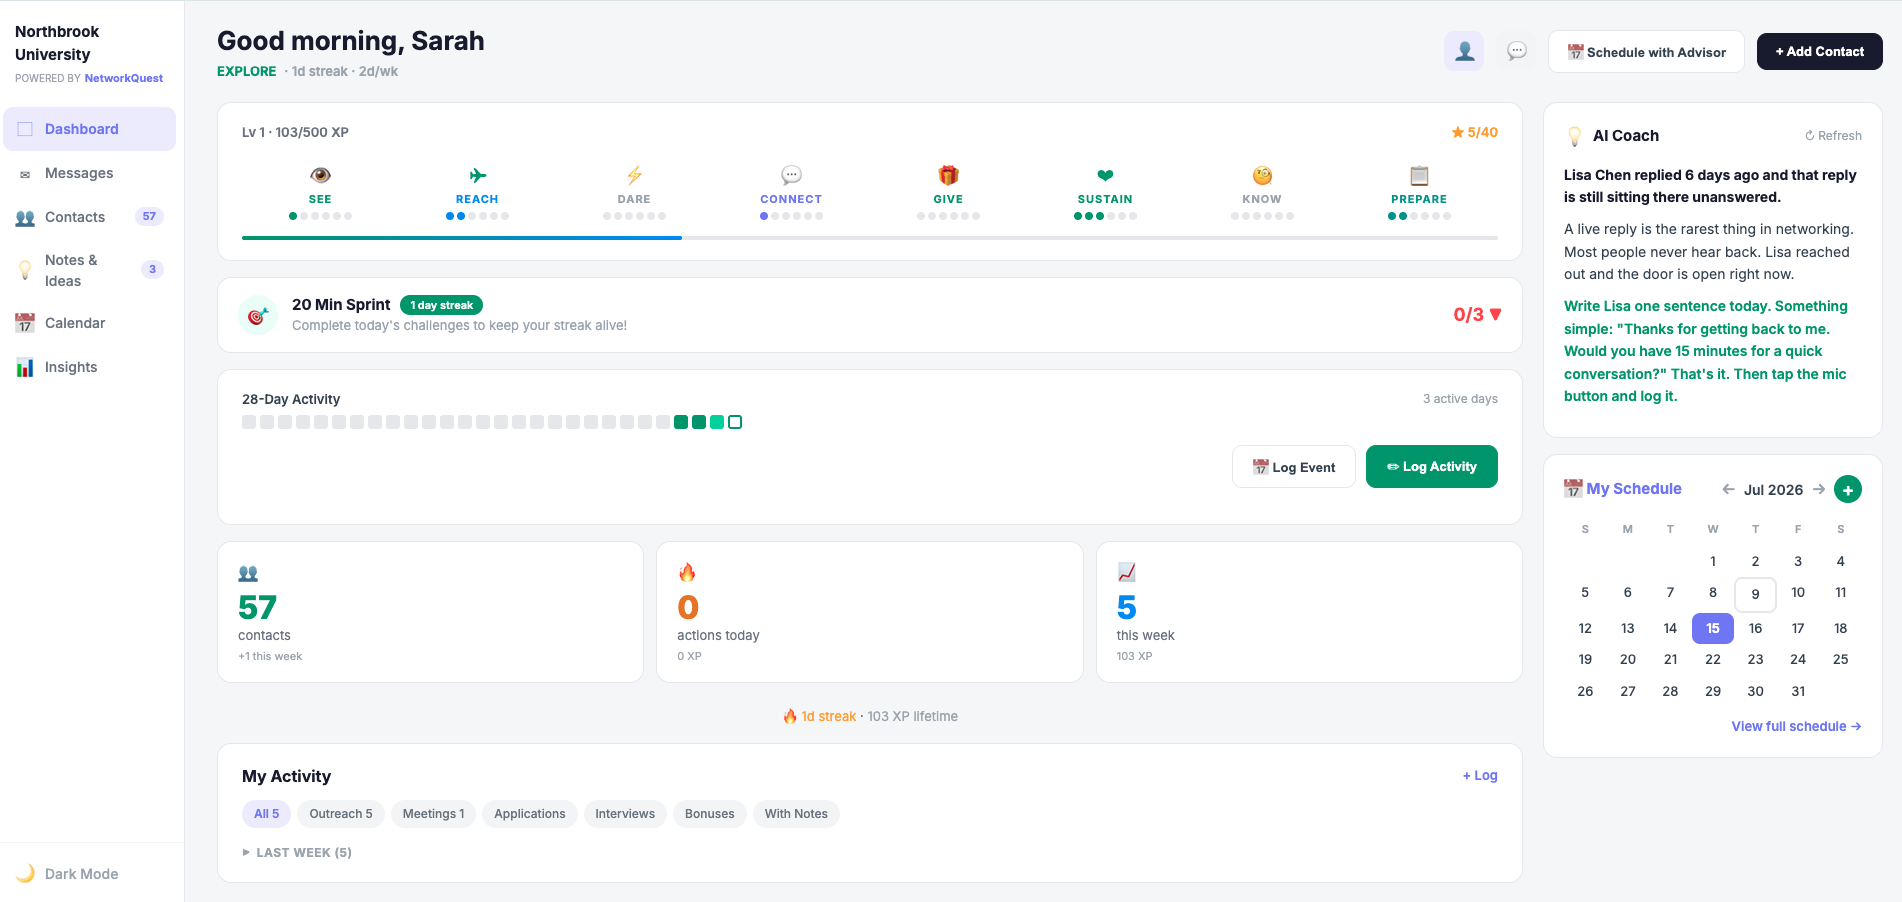Click the light green activity day square
The width and height of the screenshot is (1902, 902).
coord(717,422)
